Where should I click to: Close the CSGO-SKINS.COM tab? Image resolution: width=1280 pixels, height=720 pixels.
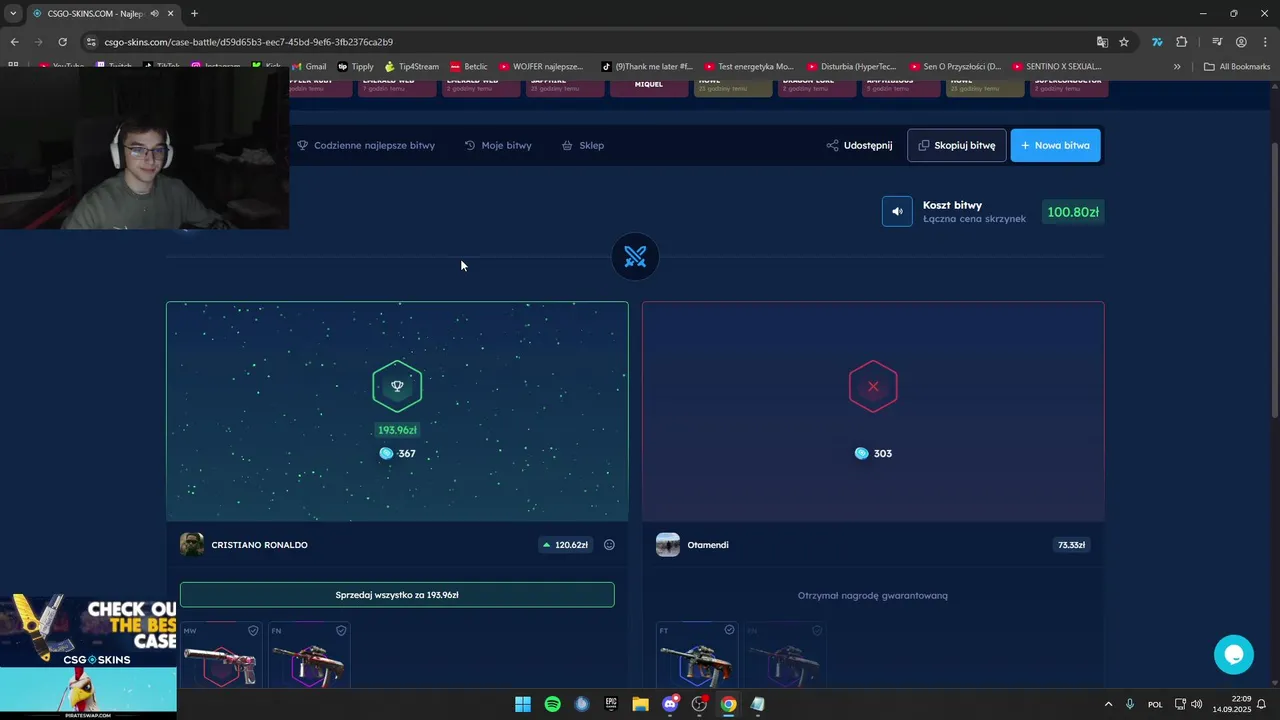pyautogui.click(x=171, y=13)
